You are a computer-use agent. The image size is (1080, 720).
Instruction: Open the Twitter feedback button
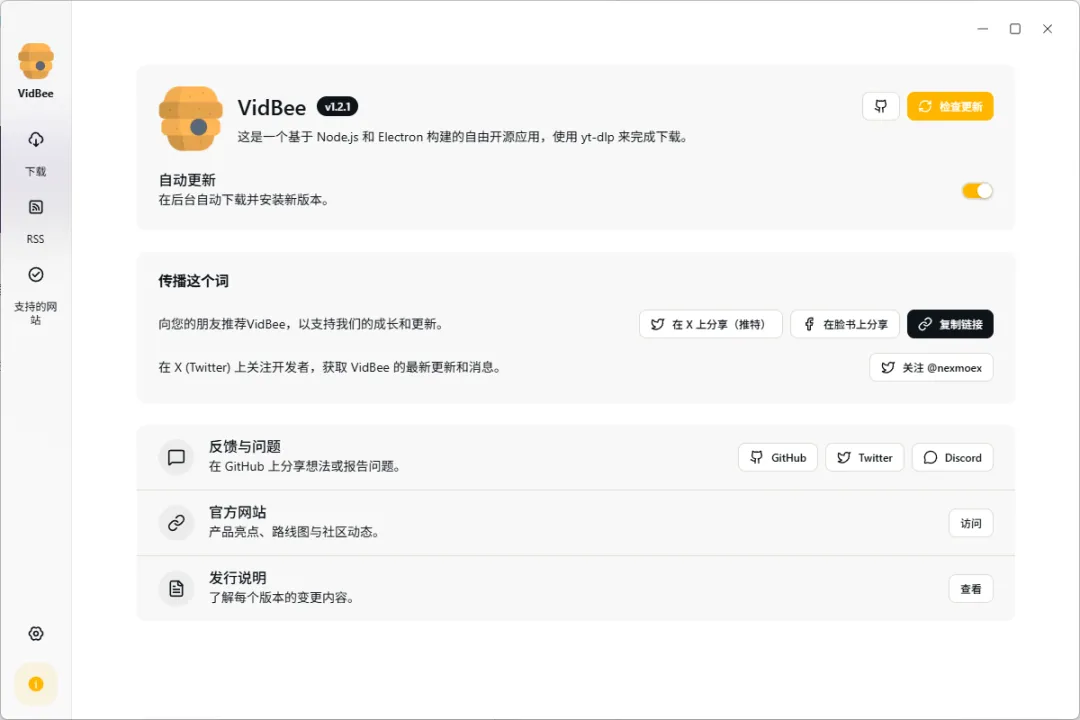pyautogui.click(x=864, y=457)
